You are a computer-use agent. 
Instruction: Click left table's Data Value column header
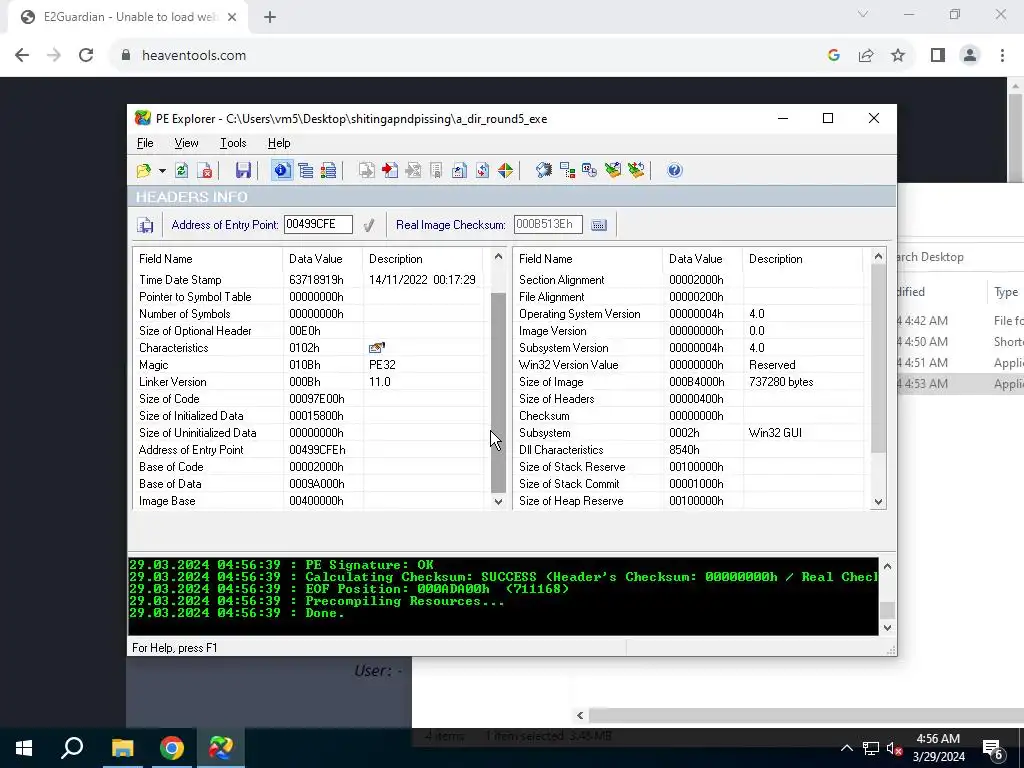[x=323, y=259]
